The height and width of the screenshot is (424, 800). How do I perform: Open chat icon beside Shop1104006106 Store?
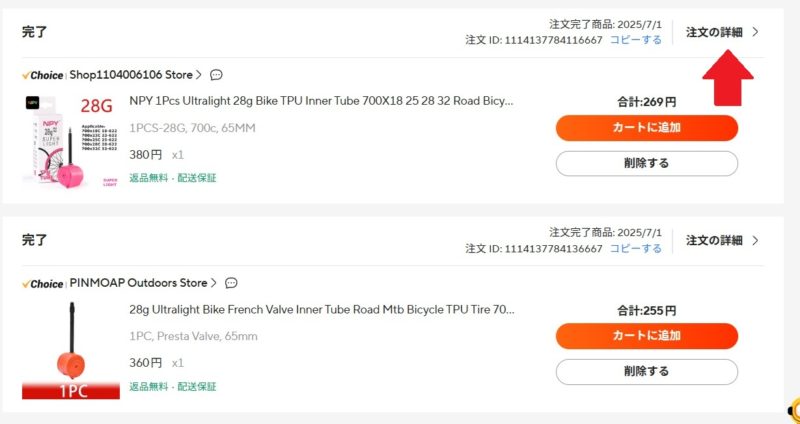(216, 75)
